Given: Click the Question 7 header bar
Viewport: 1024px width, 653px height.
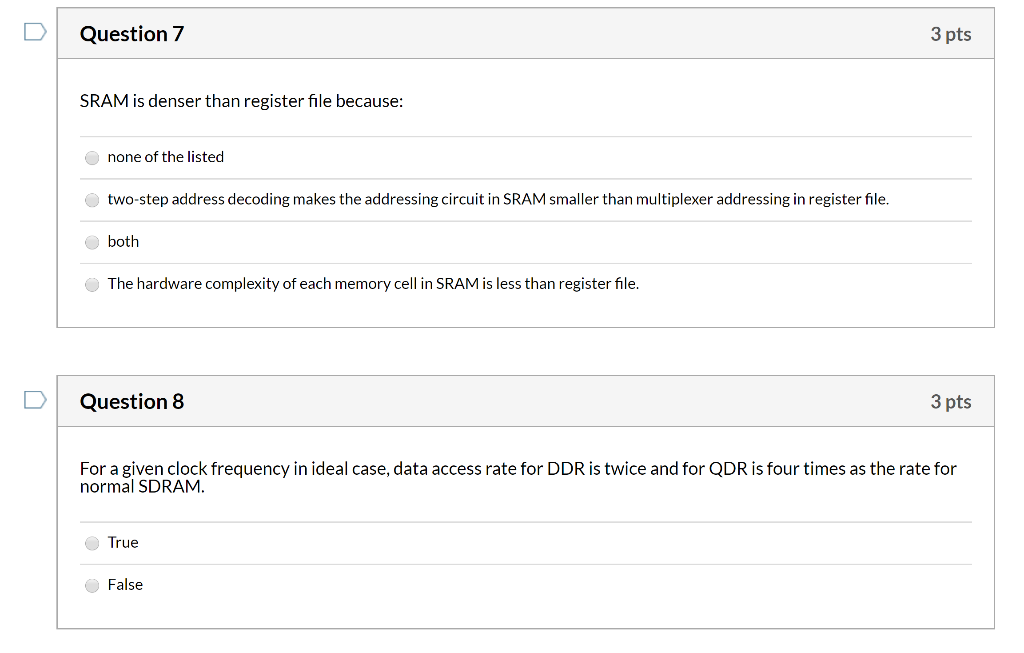Looking at the screenshot, I should coord(500,32).
